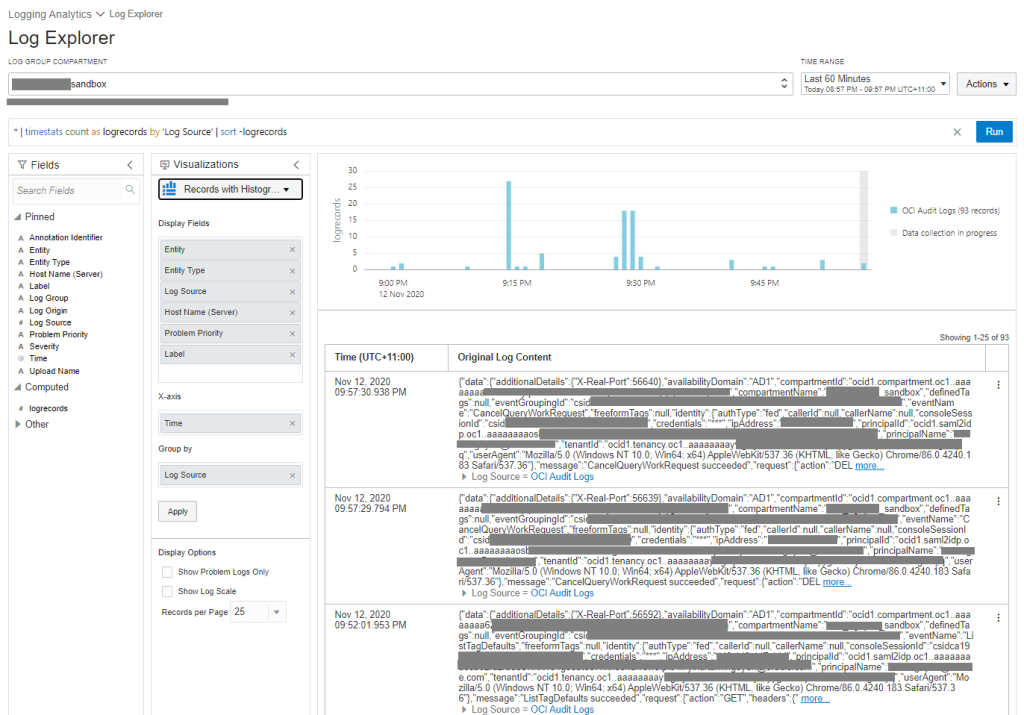This screenshot has height=715, width=1024.
Task: Click the OCI Audit Logs legend color swatch
Action: point(893,211)
